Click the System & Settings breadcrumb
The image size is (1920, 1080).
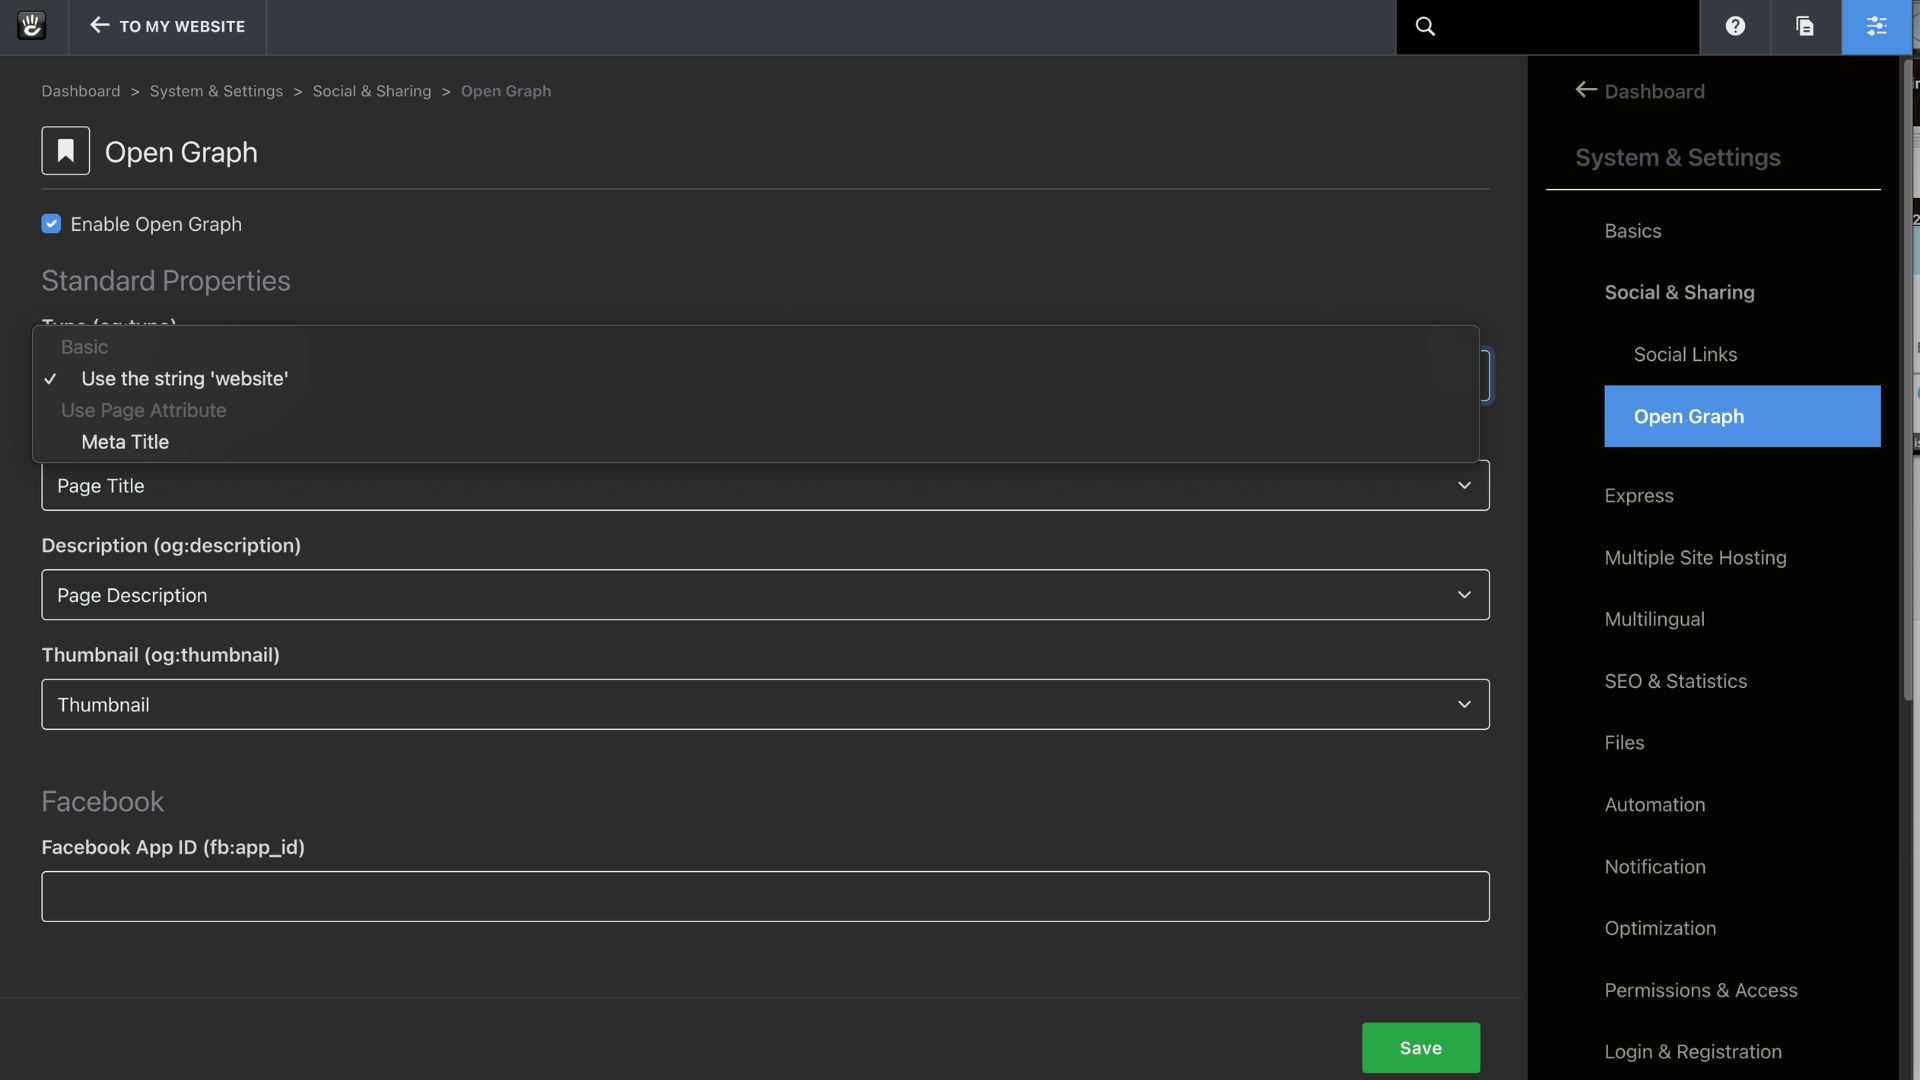(216, 91)
